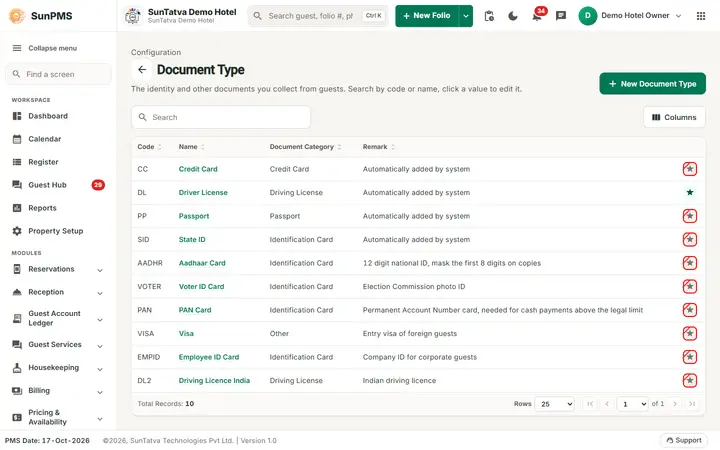Click New Document Type button
Viewport: 720px width, 450px height.
click(x=652, y=84)
